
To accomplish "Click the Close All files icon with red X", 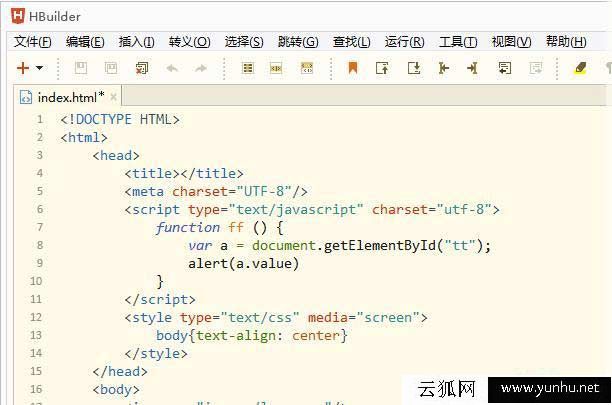I will (141, 68).
